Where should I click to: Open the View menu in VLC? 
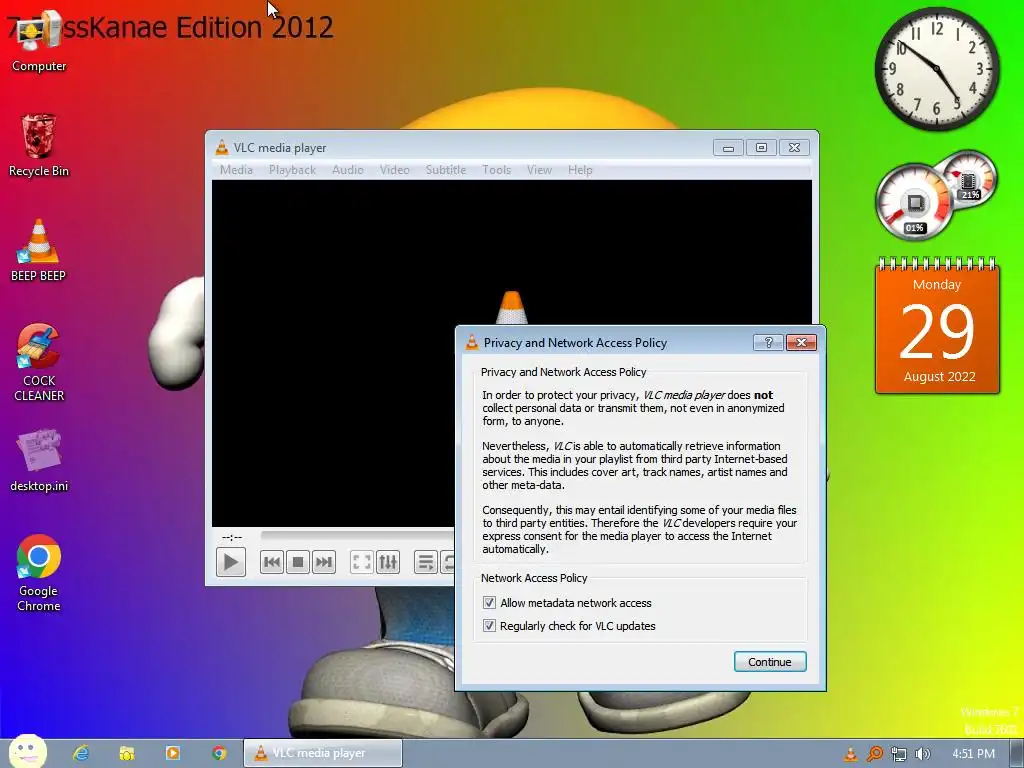[539, 170]
